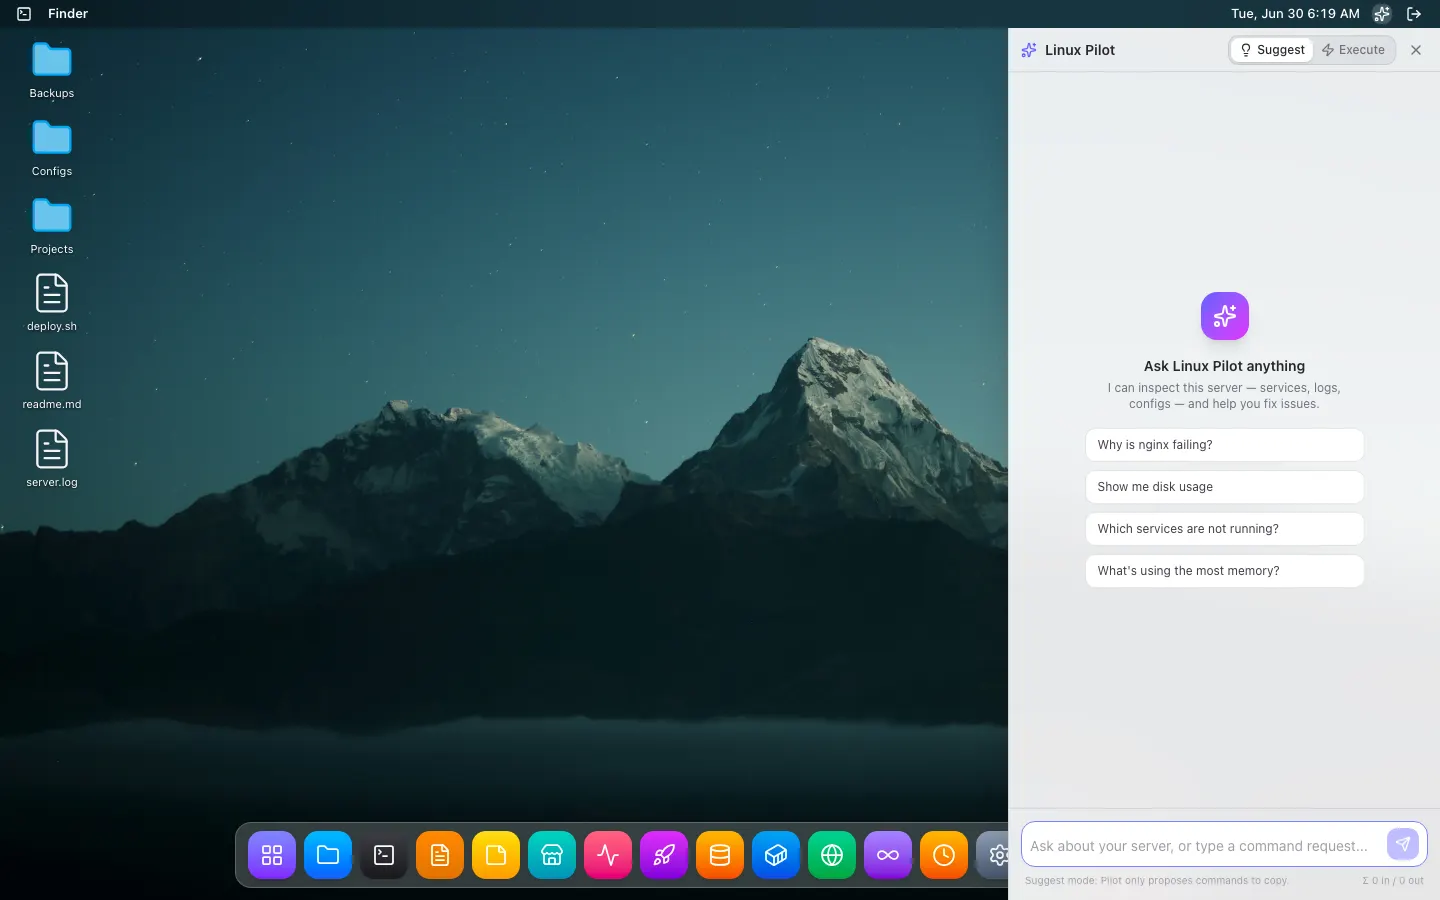Click the logout icon in menu bar
Viewport: 1440px width, 900px height.
pos(1414,14)
